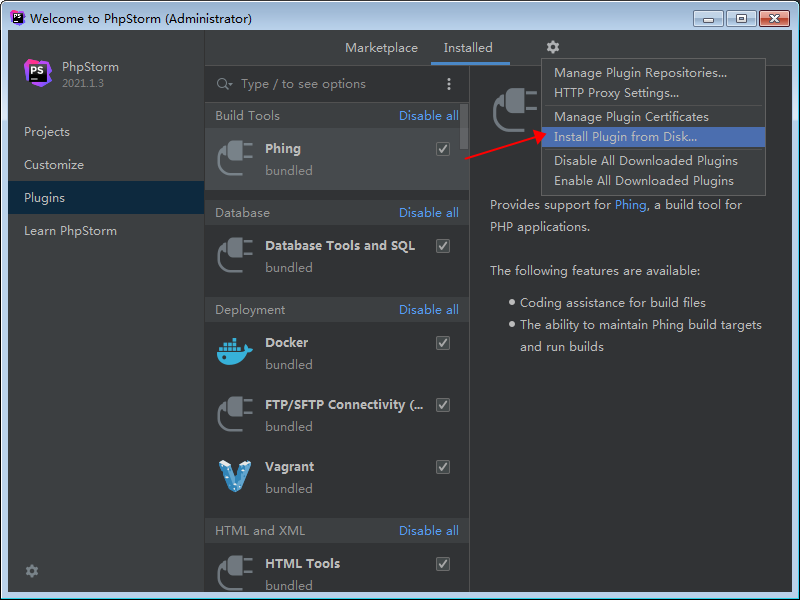Image resolution: width=800 pixels, height=600 pixels.
Task: Uncheck the HTML Tools checkbox
Action: point(443,564)
